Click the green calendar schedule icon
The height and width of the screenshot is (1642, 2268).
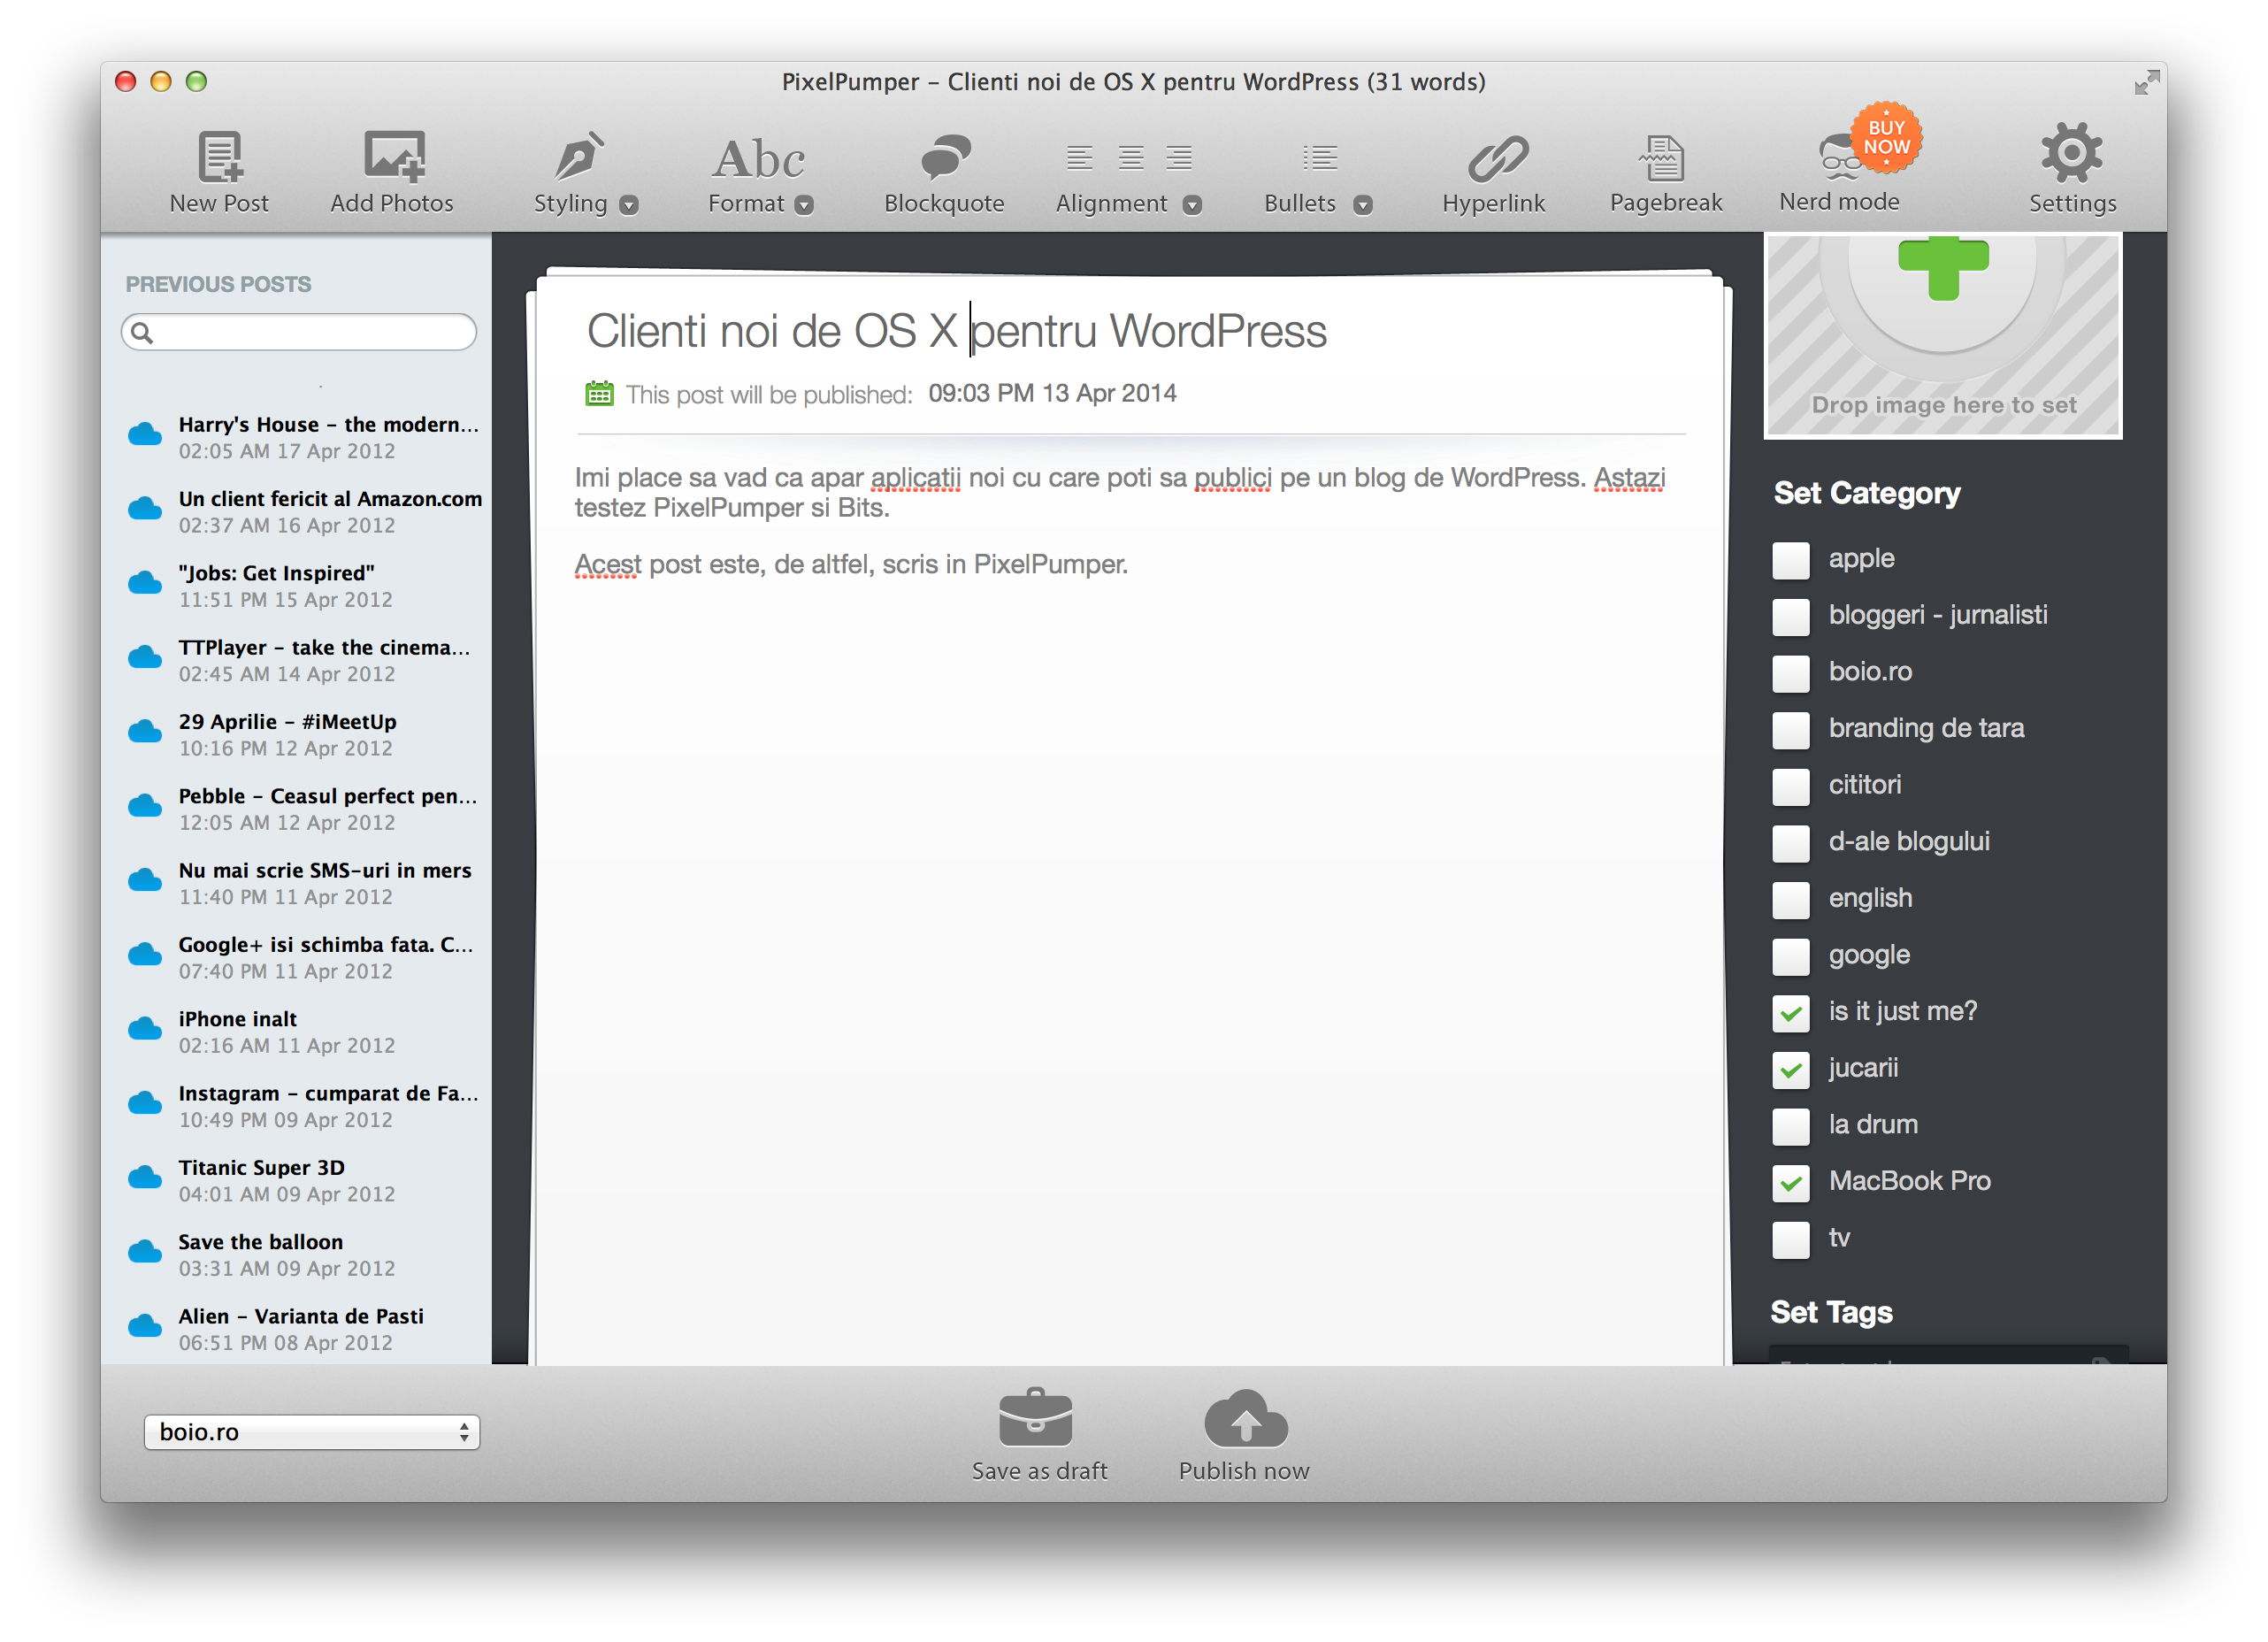click(599, 394)
